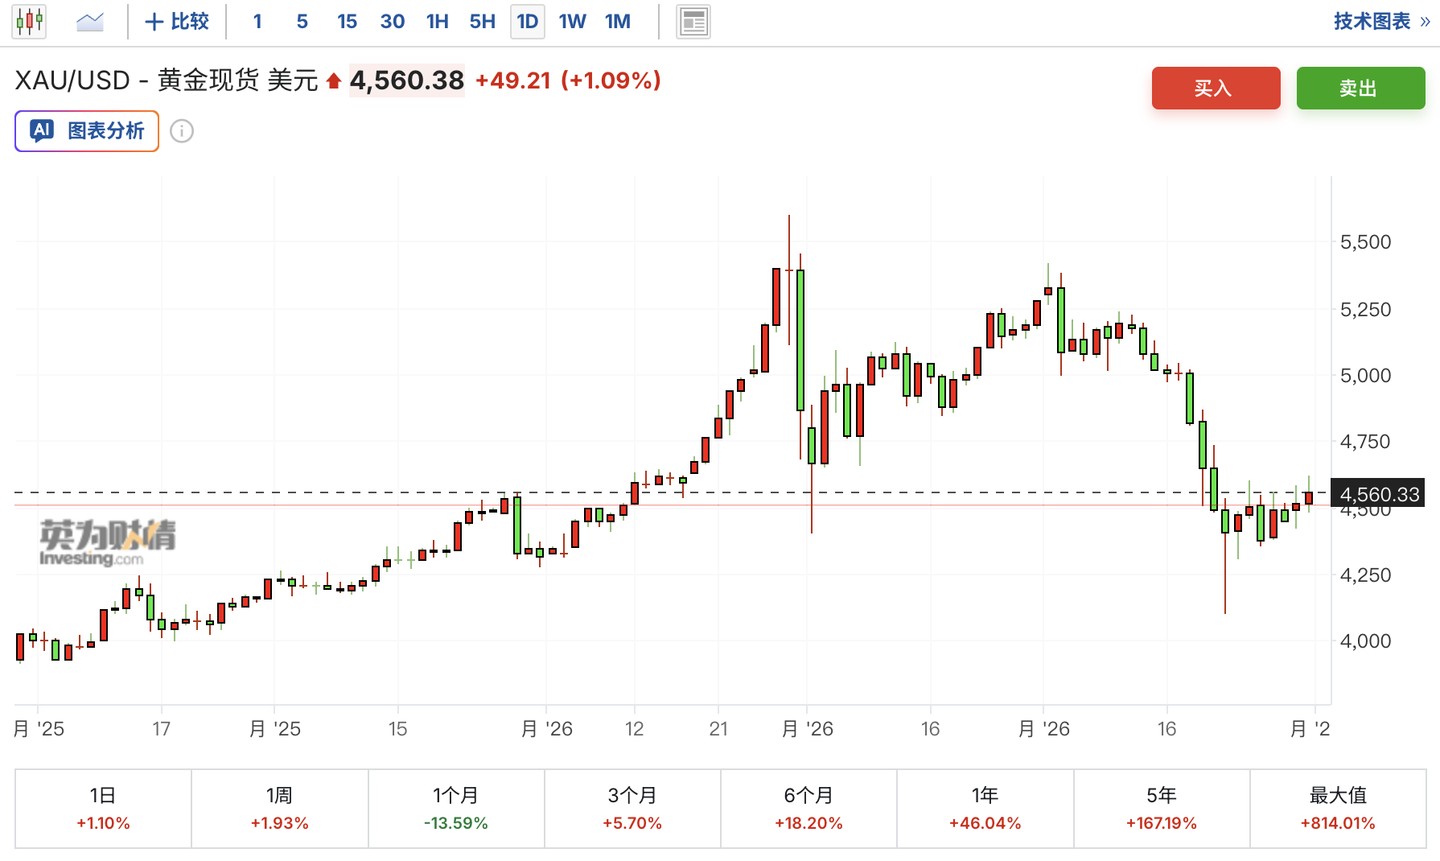Viewport: 1440px width, 861px height.
Task: Select the candlestick chart type icon
Action: (30, 21)
